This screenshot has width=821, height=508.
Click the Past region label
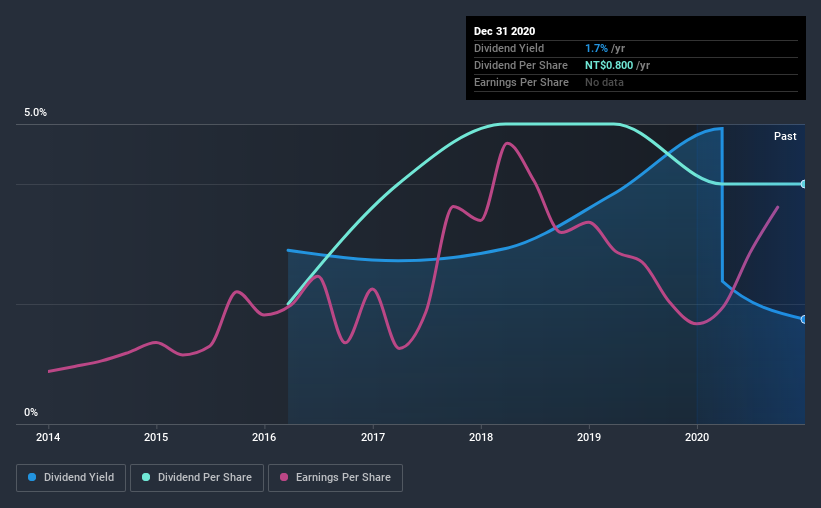coord(785,136)
